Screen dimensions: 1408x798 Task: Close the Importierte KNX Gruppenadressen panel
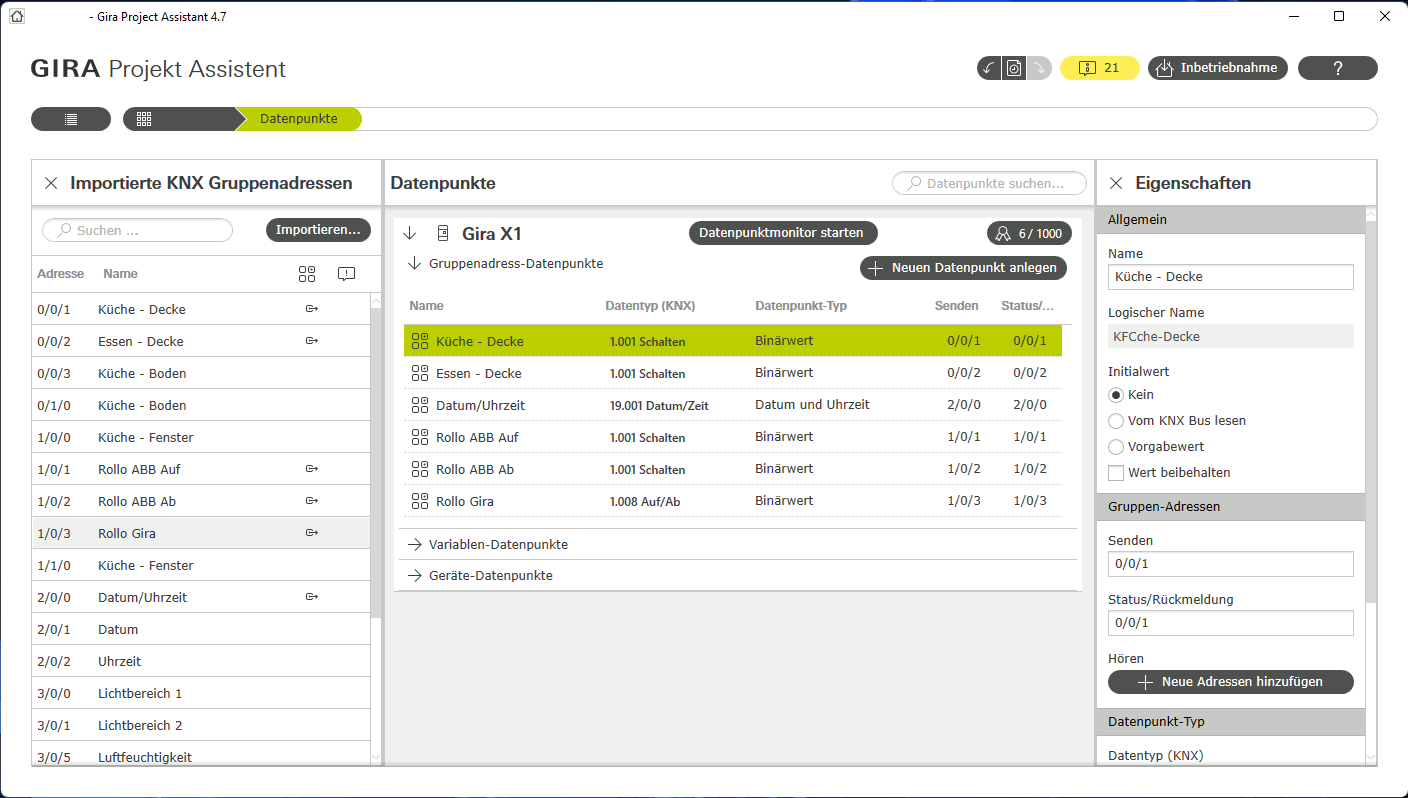[51, 183]
